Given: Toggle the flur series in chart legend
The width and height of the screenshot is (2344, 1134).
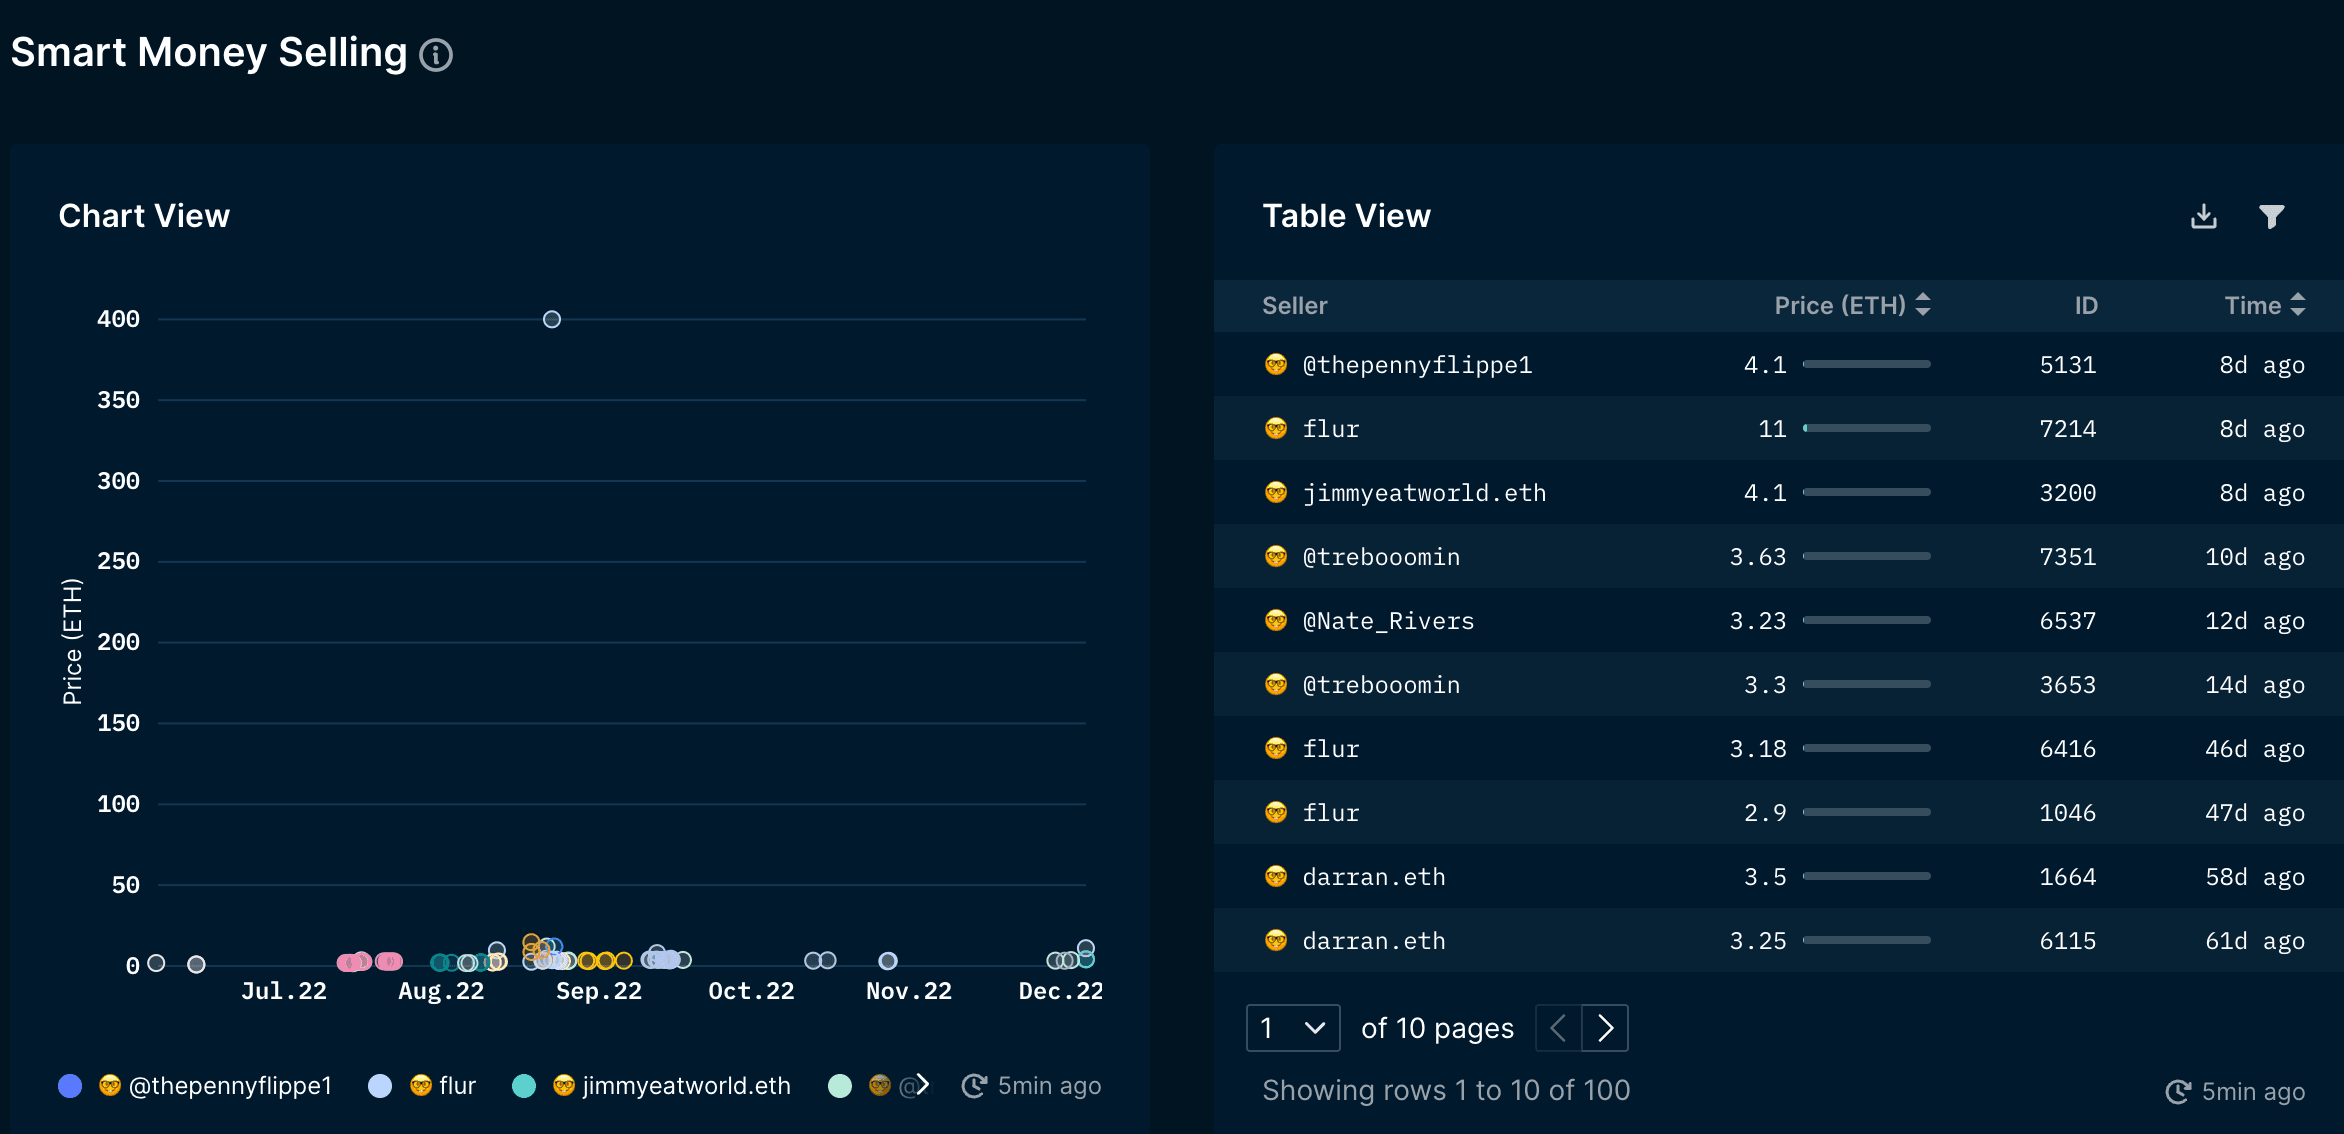Looking at the screenshot, I should [x=381, y=1086].
